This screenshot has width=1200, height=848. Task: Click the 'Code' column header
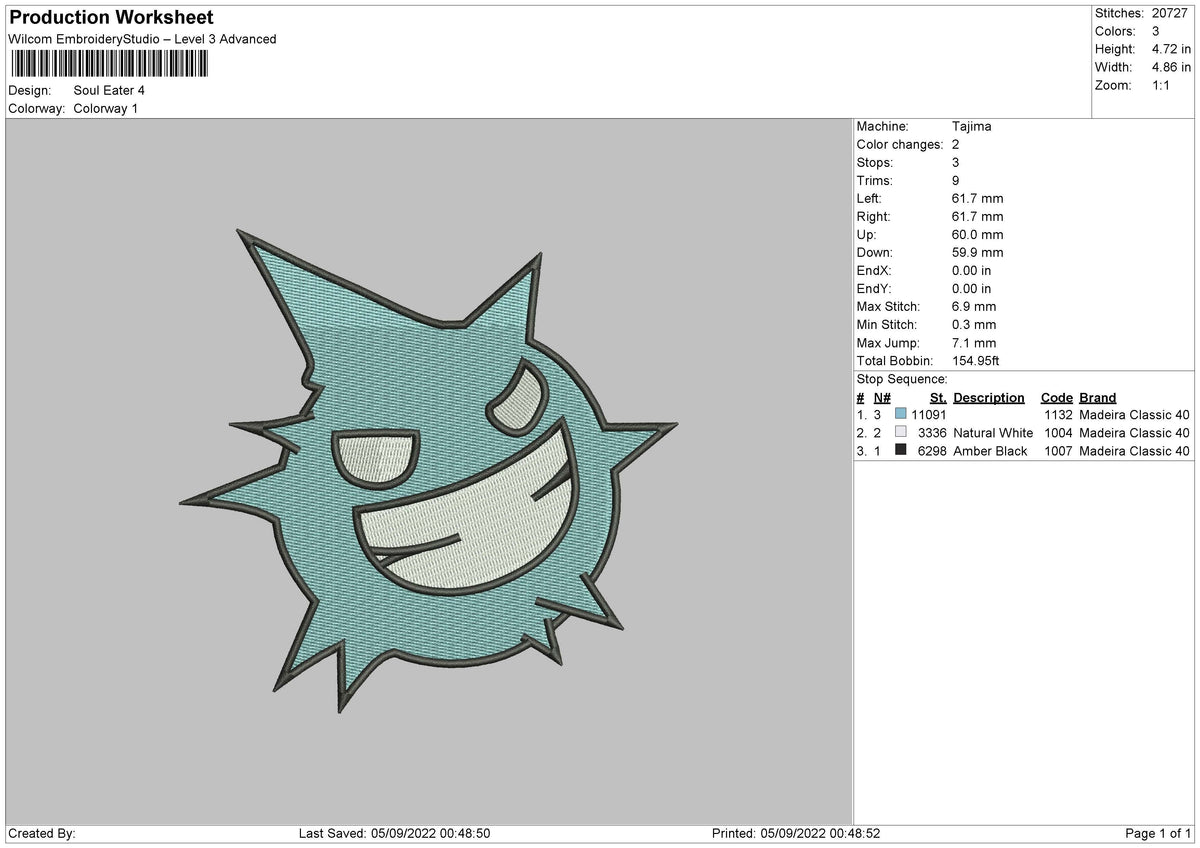tap(1056, 397)
